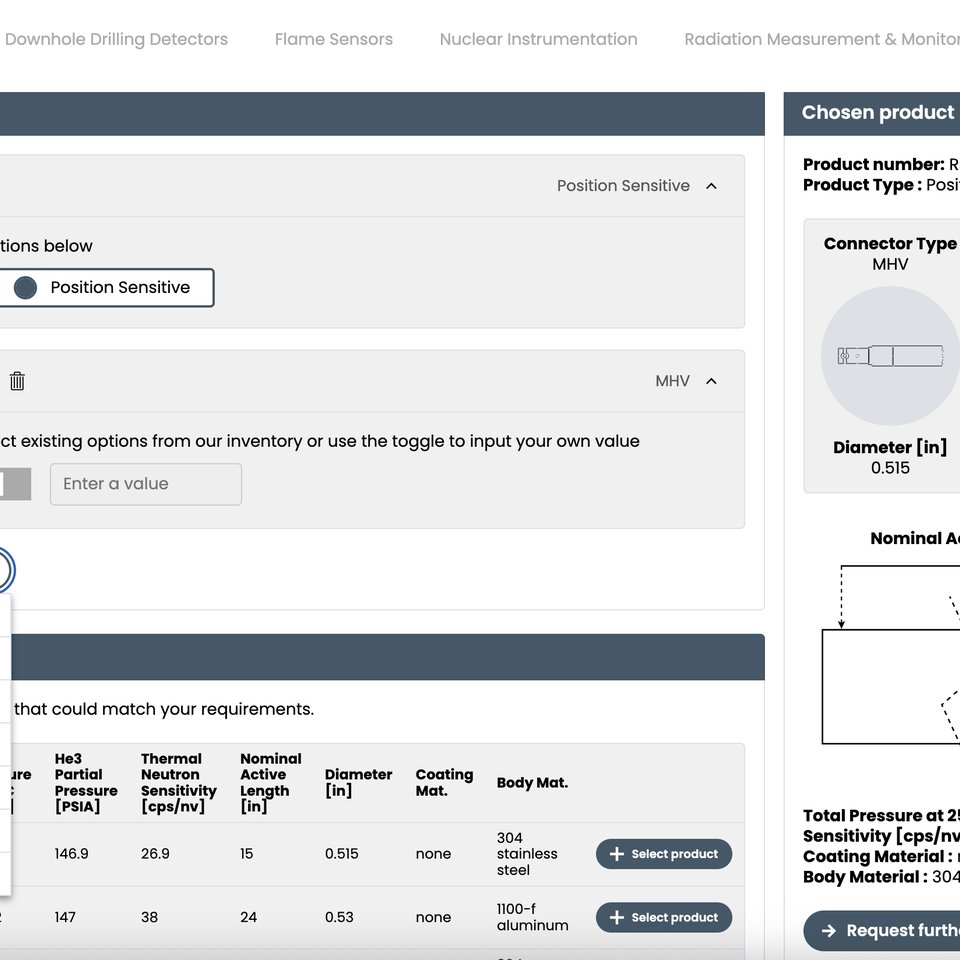Open the Flame Sensors menu

(x=333, y=39)
